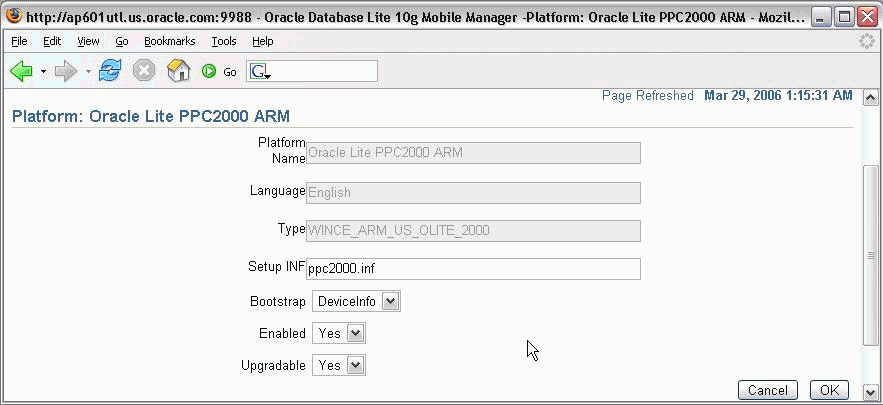The width and height of the screenshot is (883, 405).
Task: Open the Help menu
Action: [262, 41]
